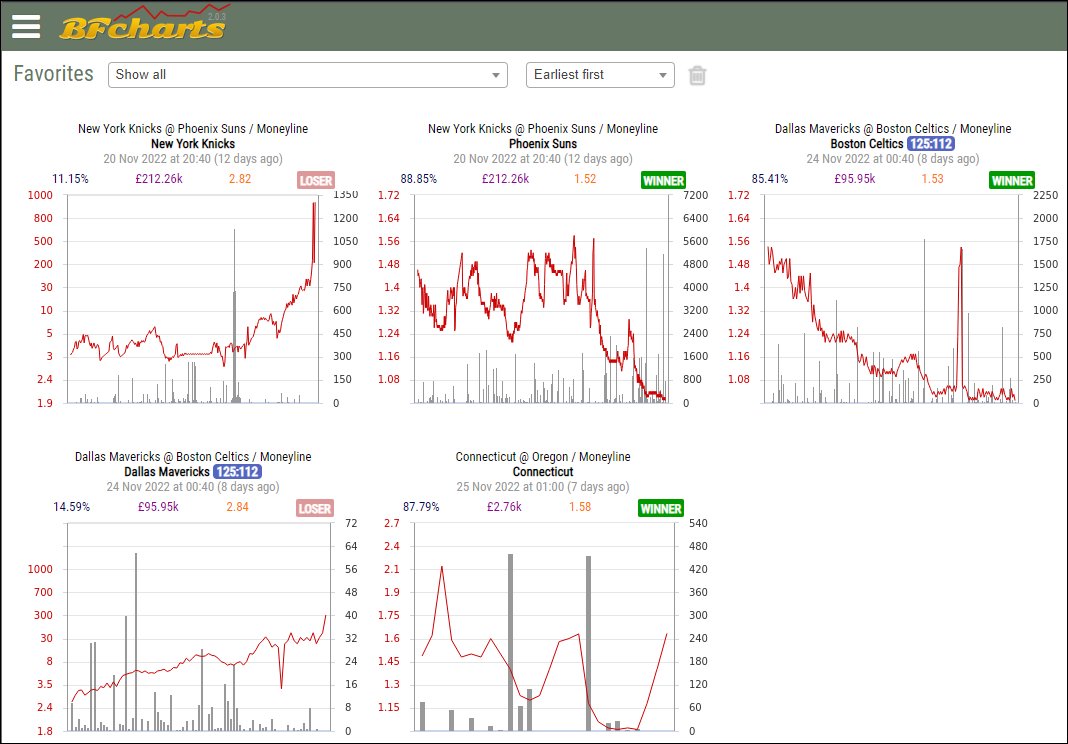Click the trash delete icon
Image resolution: width=1068 pixels, height=744 pixels.
(697, 75)
